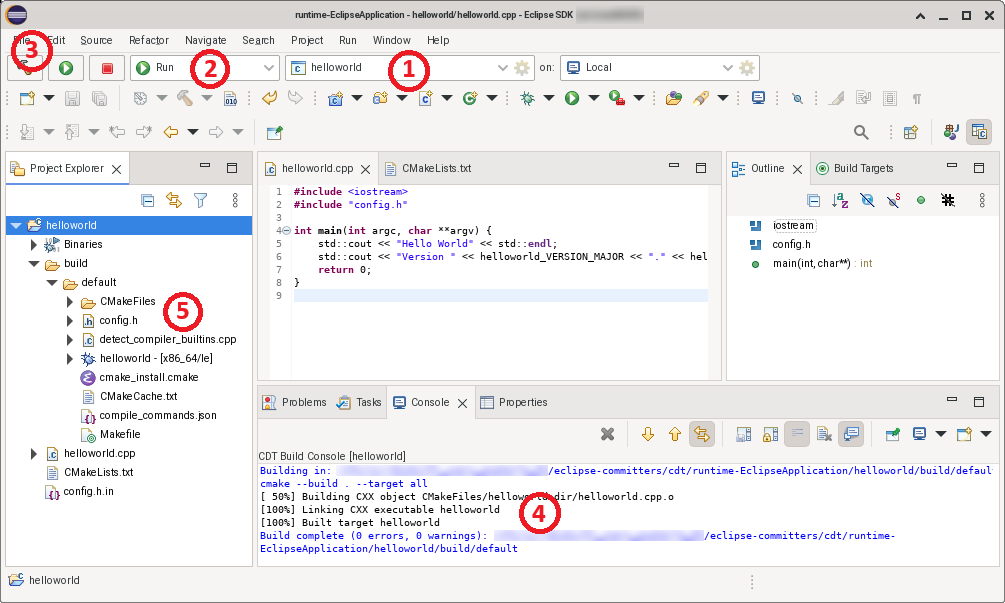Click Clear Console icon
Screen dimensions: 1005x603
824,434
